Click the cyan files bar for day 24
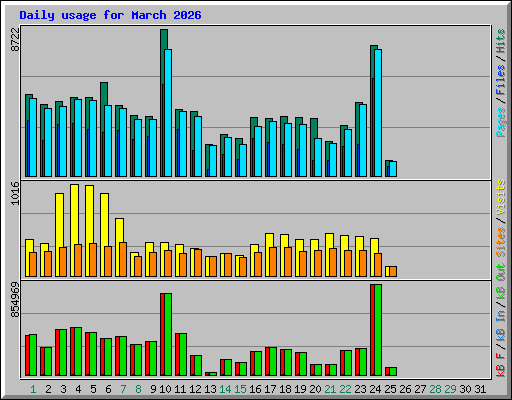 (x=378, y=113)
